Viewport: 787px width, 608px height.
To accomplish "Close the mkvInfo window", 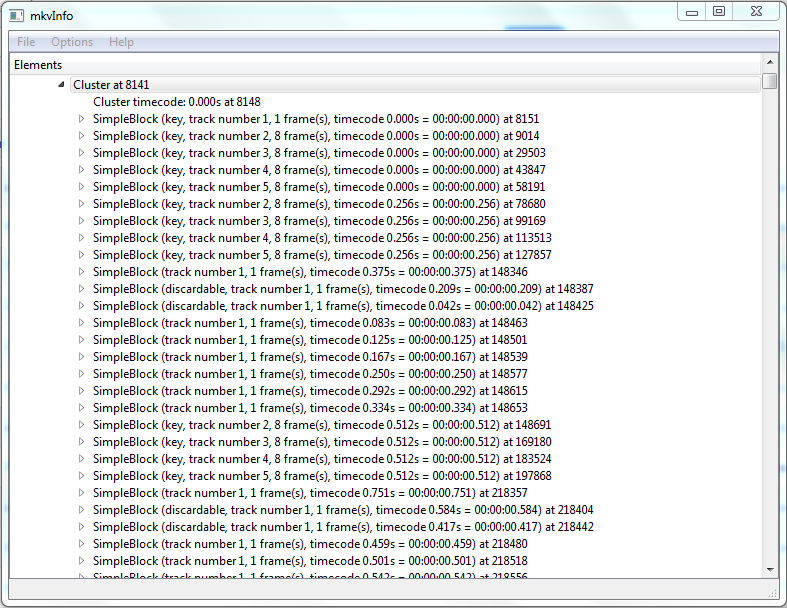I will 756,12.
